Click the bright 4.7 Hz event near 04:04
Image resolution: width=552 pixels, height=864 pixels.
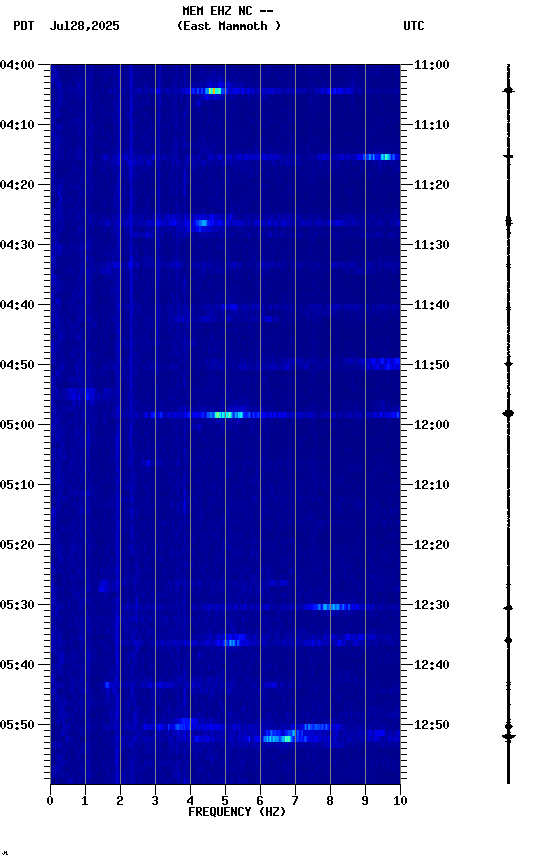click(214, 91)
